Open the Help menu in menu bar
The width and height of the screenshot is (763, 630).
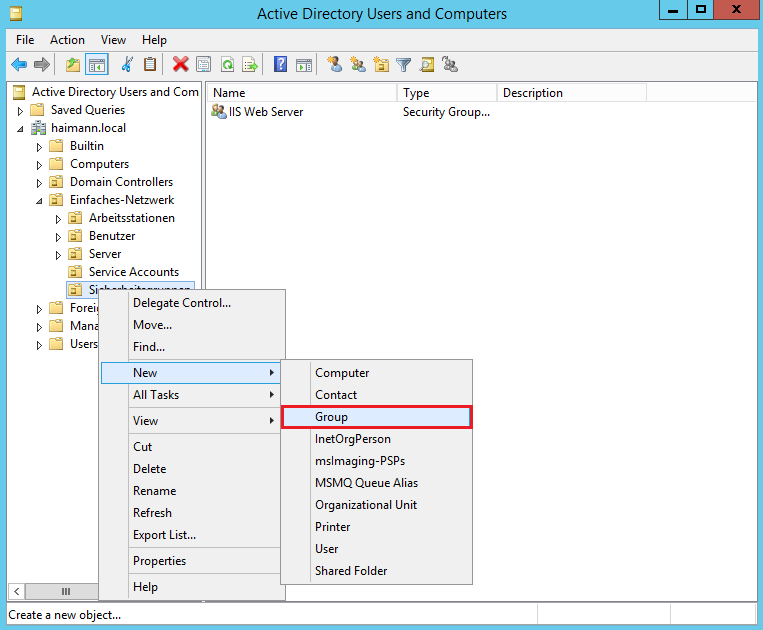point(154,40)
